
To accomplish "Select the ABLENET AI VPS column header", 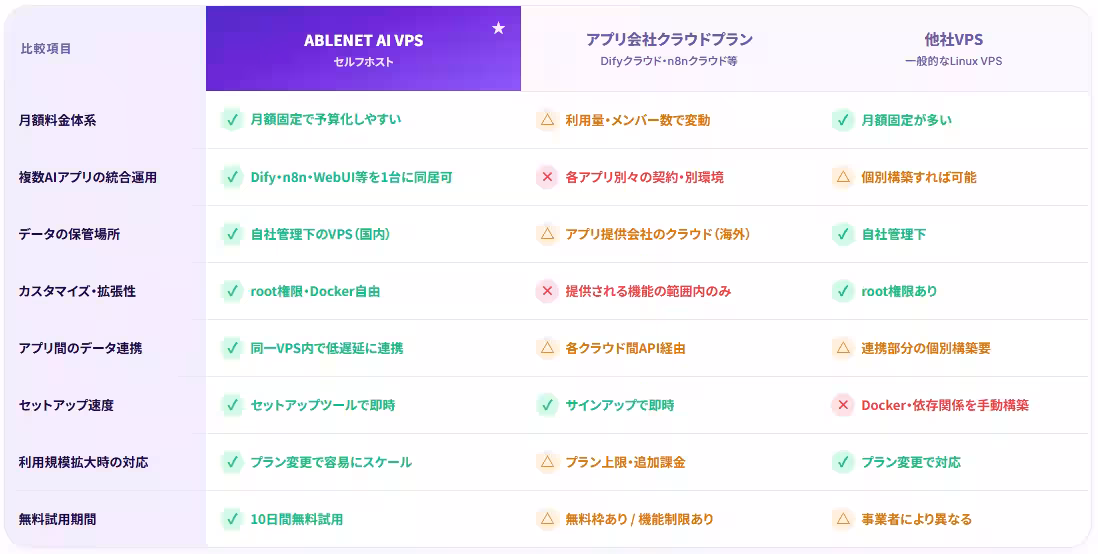I will coord(363,48).
